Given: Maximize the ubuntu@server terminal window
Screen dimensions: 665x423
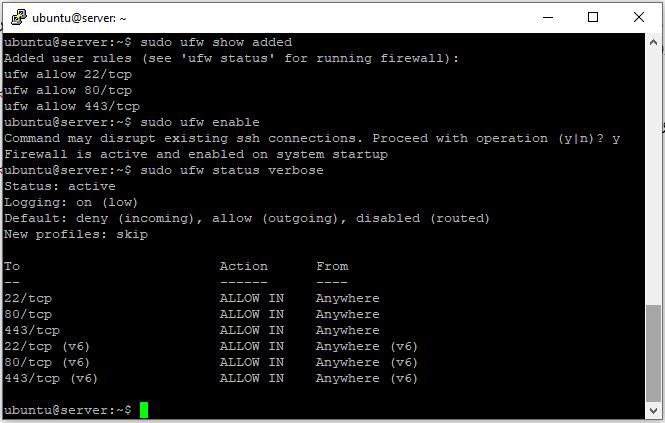Looking at the screenshot, I should pyautogui.click(x=593, y=17).
